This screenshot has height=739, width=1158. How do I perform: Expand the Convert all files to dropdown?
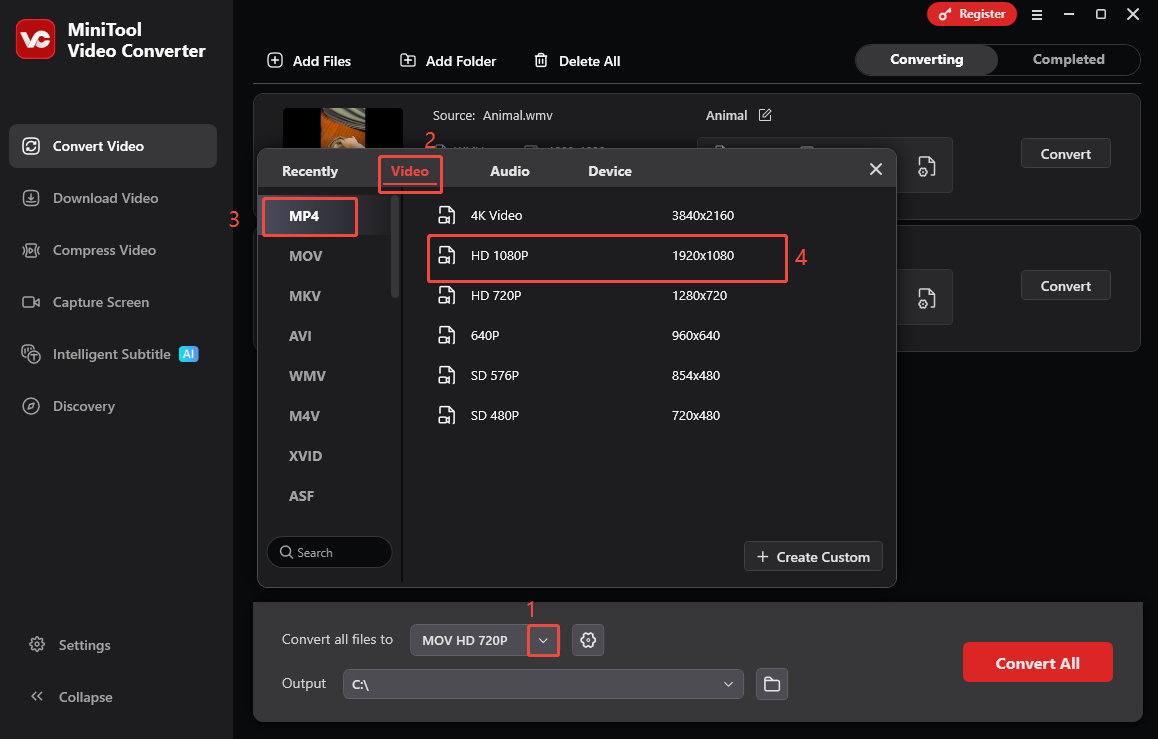tap(543, 640)
